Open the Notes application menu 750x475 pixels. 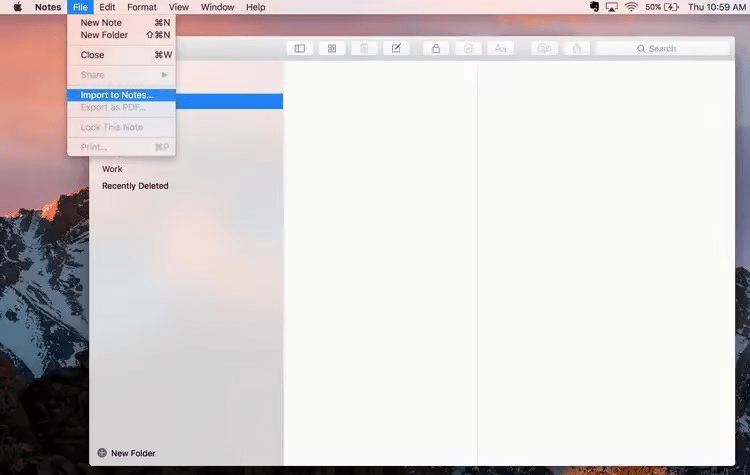48,7
